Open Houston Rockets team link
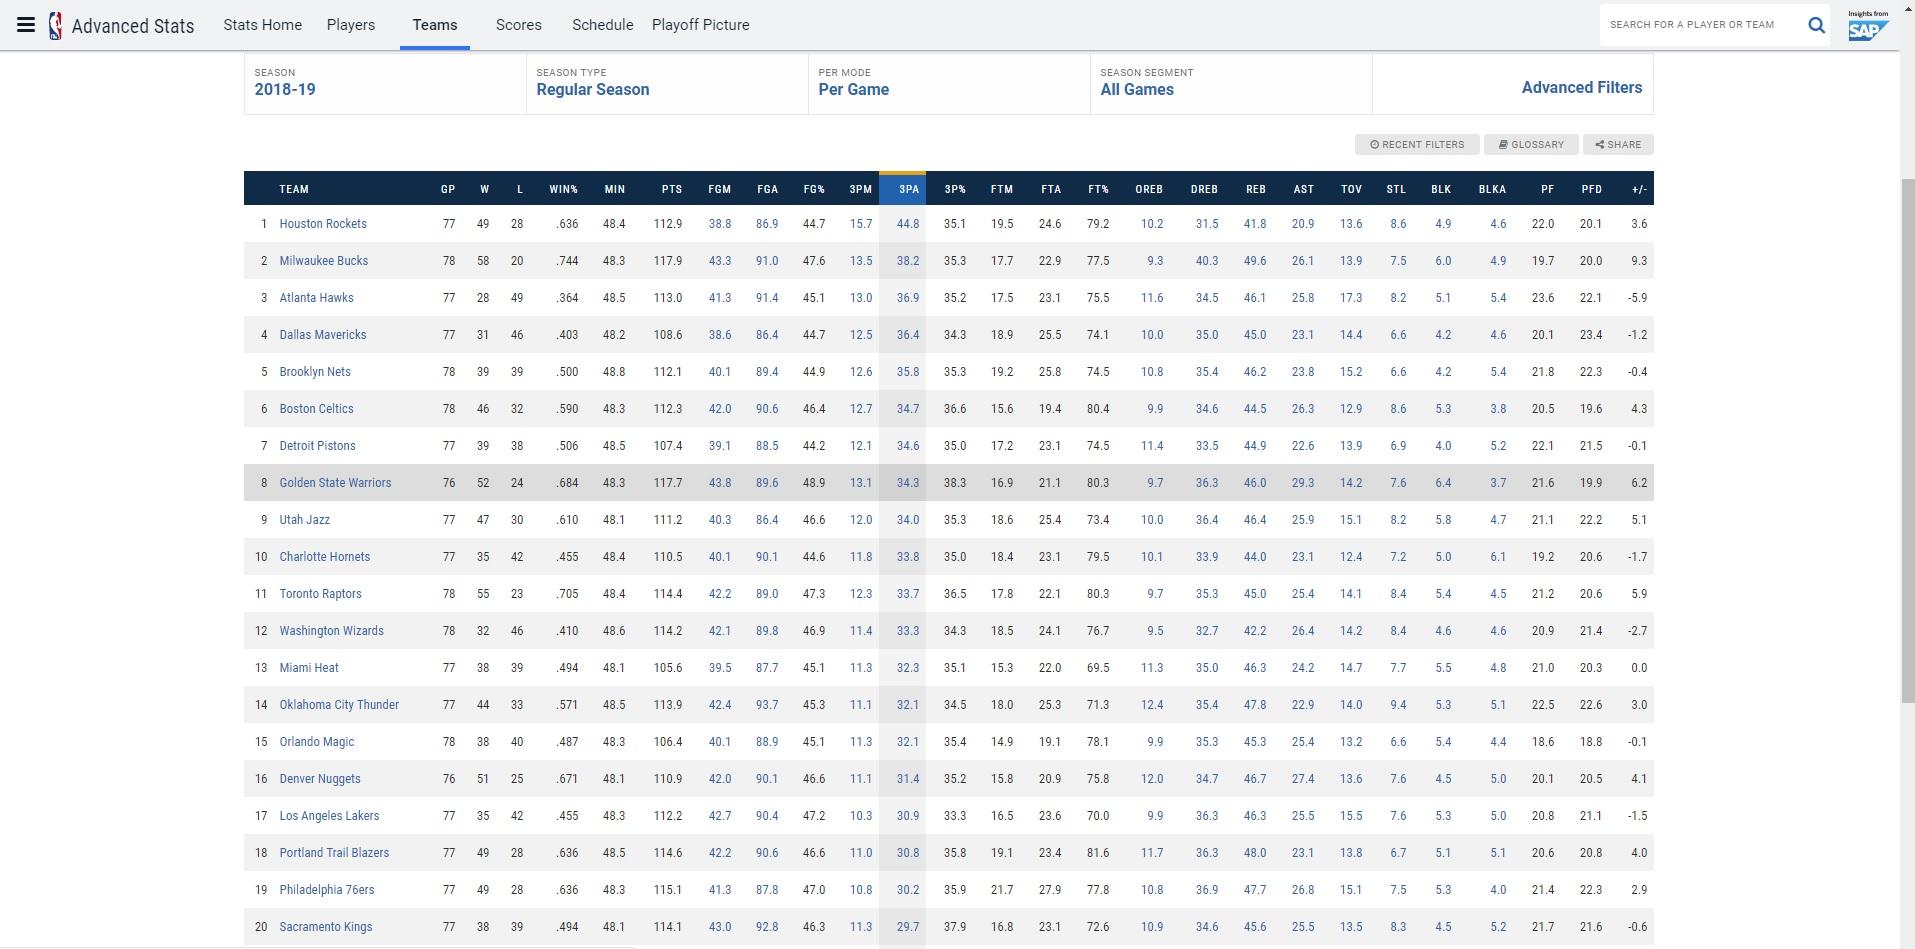This screenshot has width=1915, height=949. [x=323, y=224]
